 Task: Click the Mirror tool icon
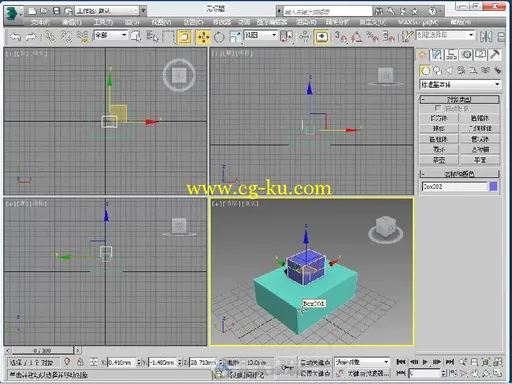click(486, 37)
